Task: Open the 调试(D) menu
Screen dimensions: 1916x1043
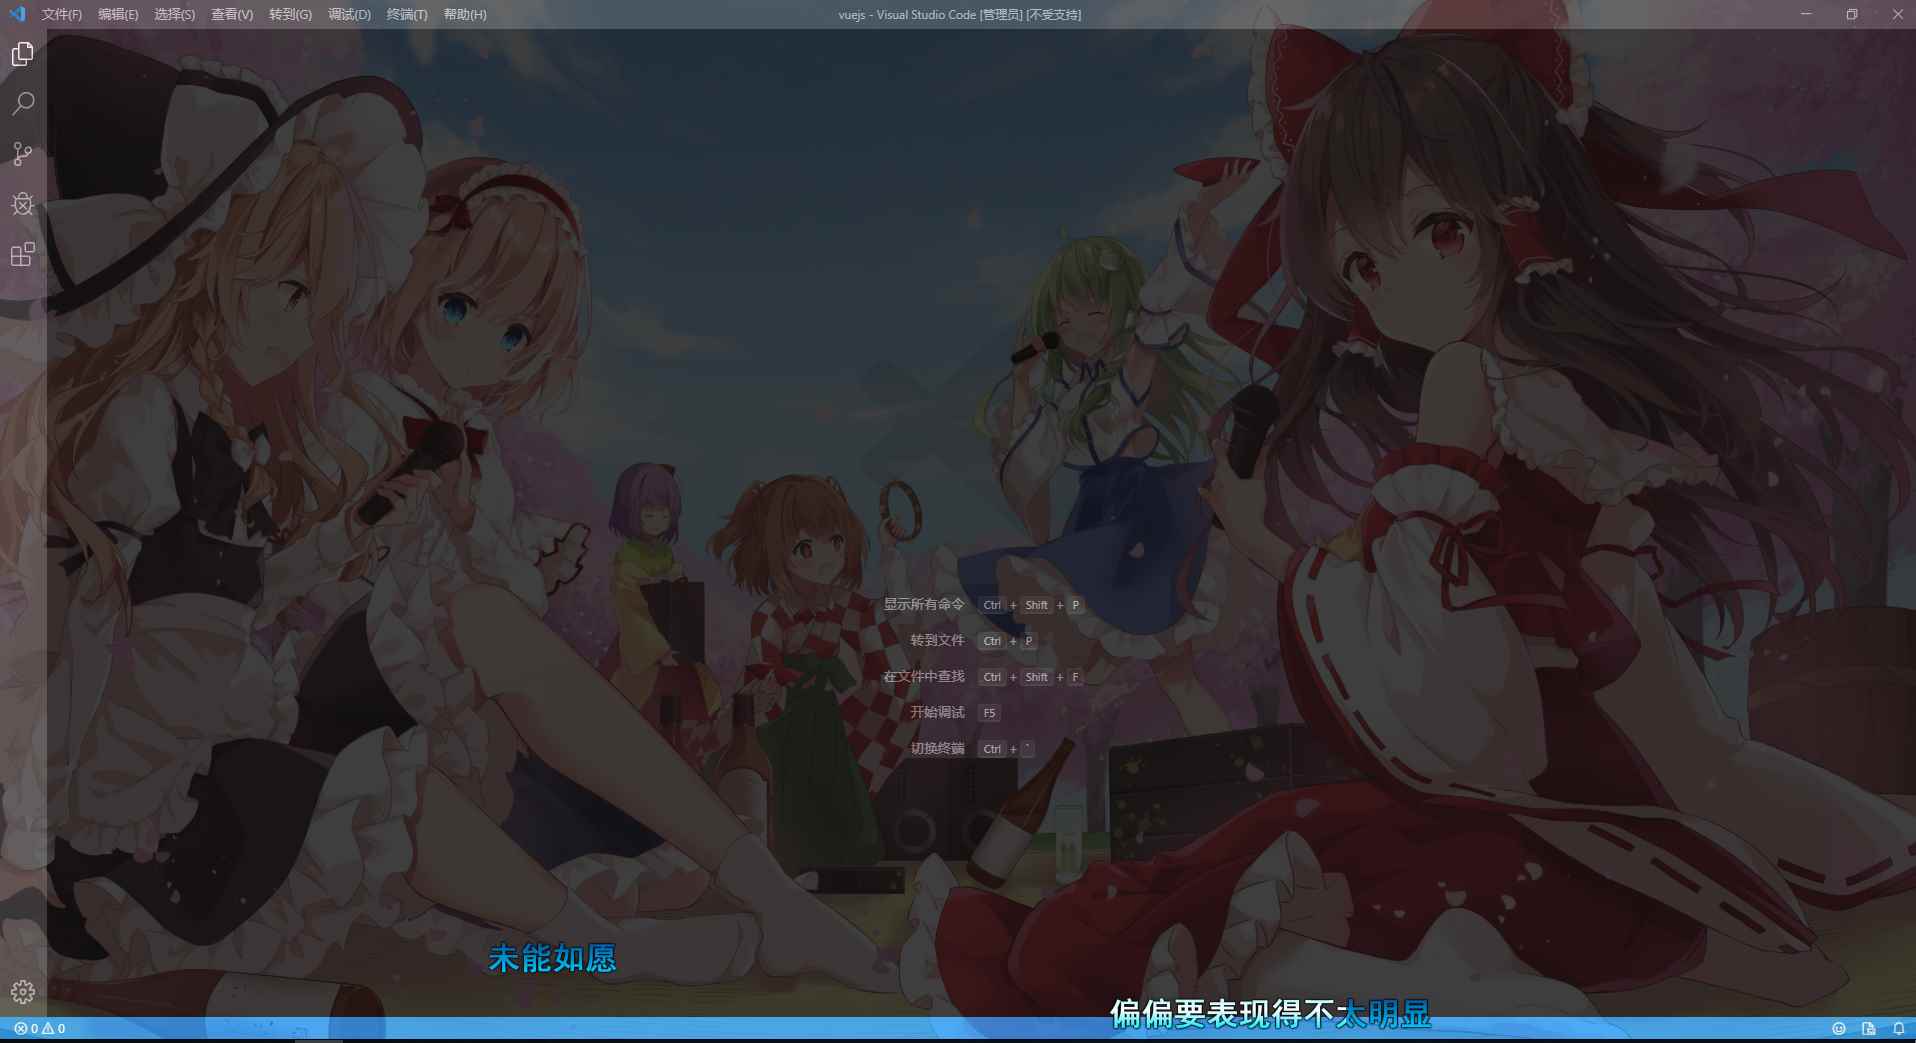Action: [349, 14]
